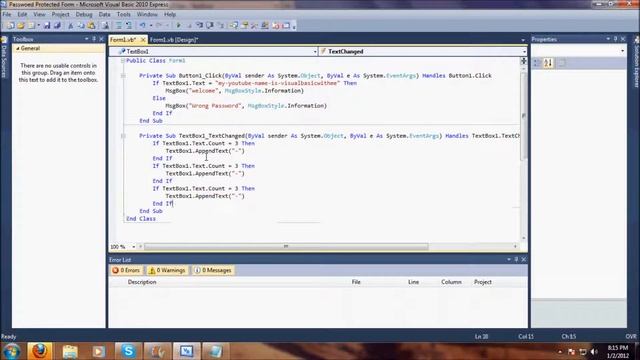The width and height of the screenshot is (640, 360).
Task: Click the scroll-down arrow of the editor
Action: pyautogui.click(x=524, y=238)
